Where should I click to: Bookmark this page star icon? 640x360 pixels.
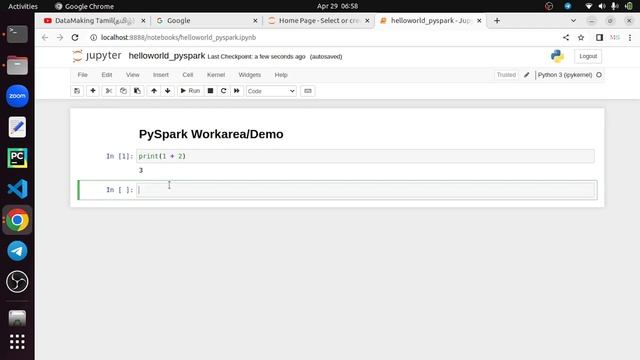581,38
